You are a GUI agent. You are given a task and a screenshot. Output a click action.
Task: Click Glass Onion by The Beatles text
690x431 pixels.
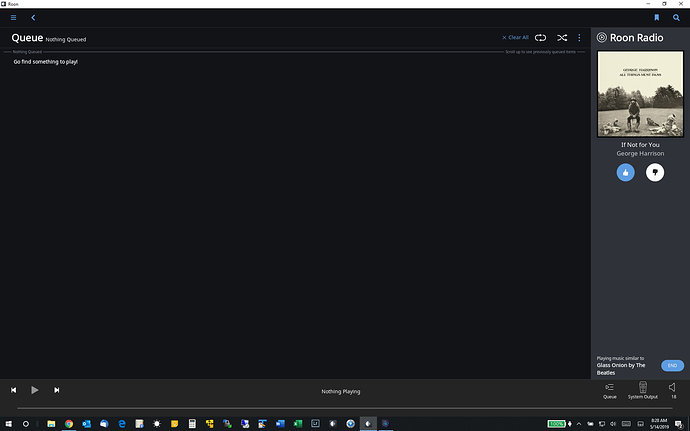coord(621,369)
